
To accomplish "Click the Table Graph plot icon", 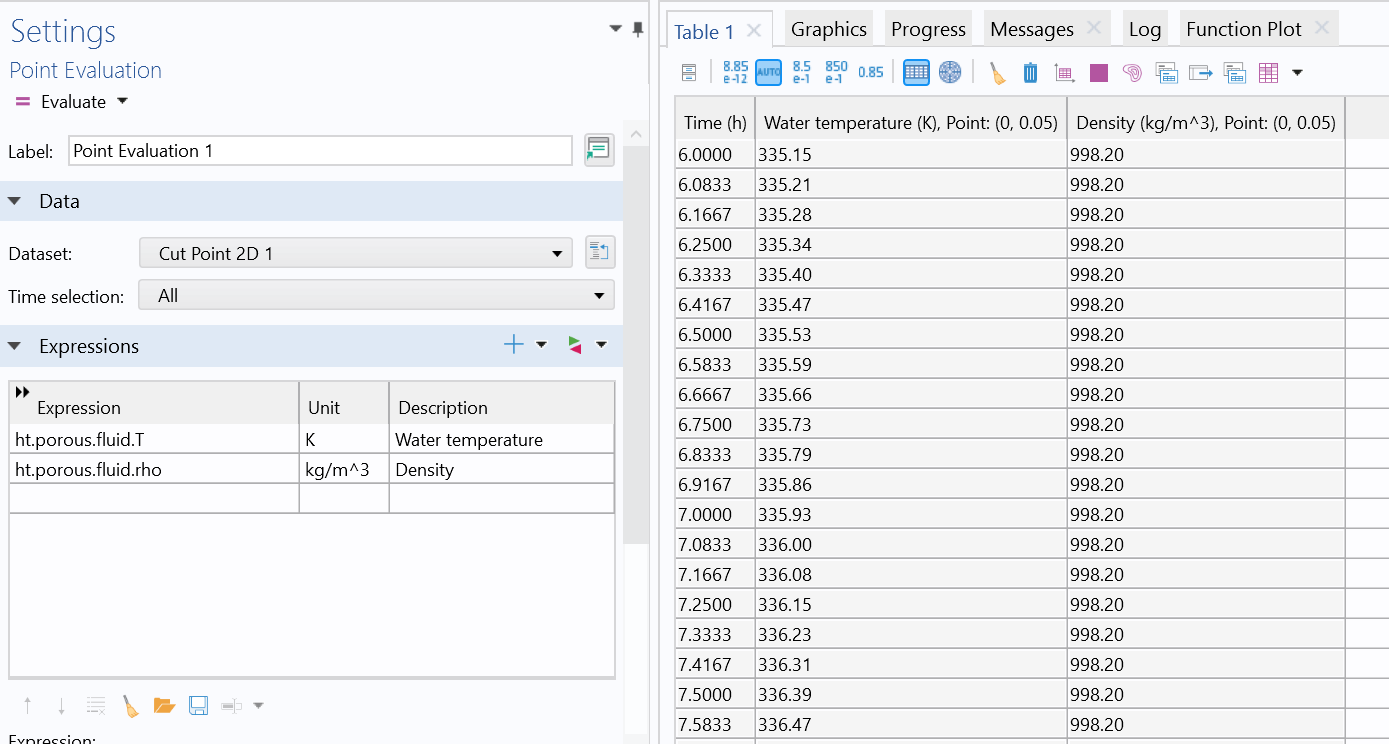I will (1064, 73).
